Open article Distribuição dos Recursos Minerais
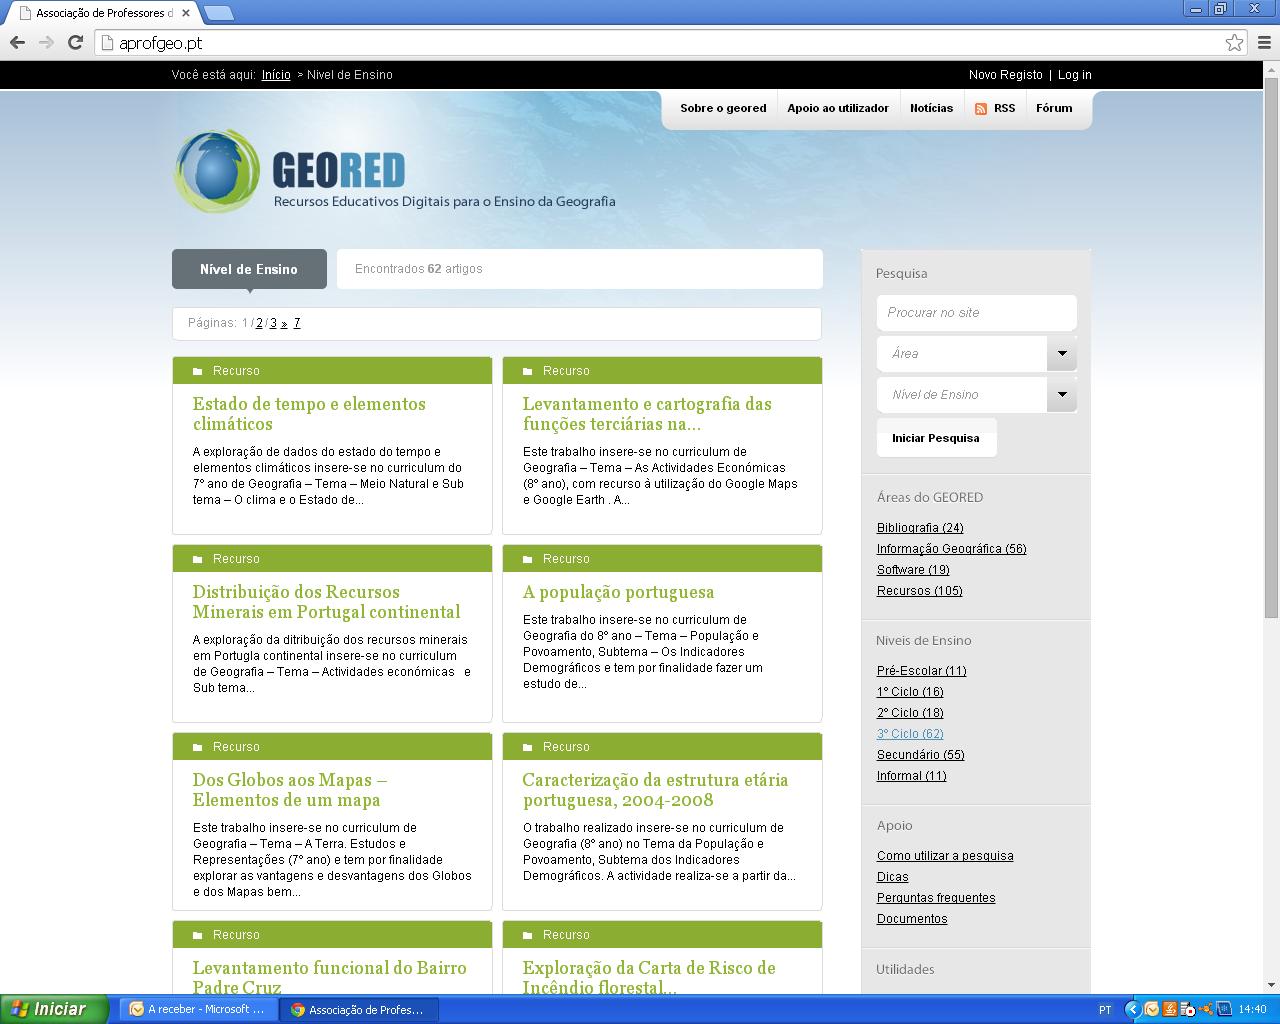1280x1024 pixels. (x=326, y=602)
